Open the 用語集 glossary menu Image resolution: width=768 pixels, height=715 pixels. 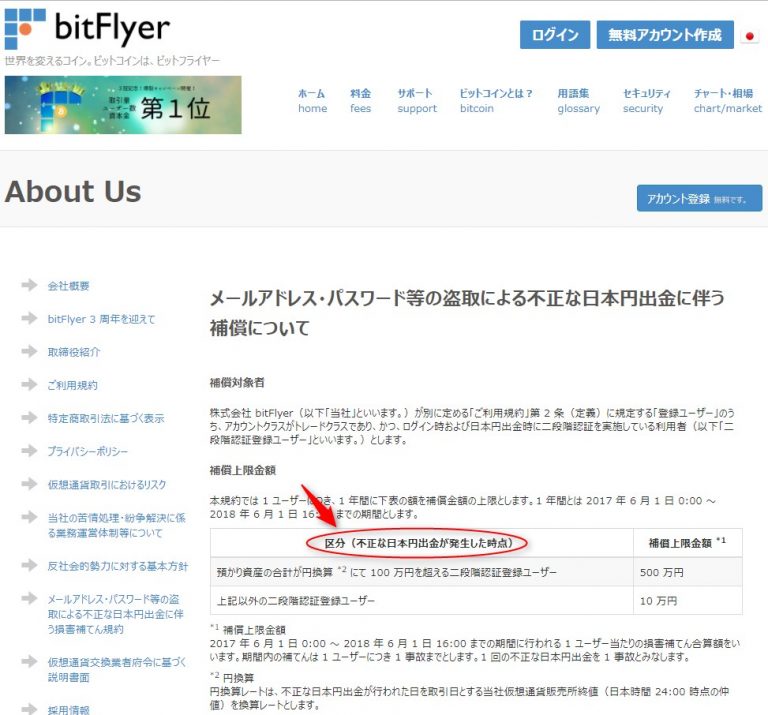tap(578, 101)
